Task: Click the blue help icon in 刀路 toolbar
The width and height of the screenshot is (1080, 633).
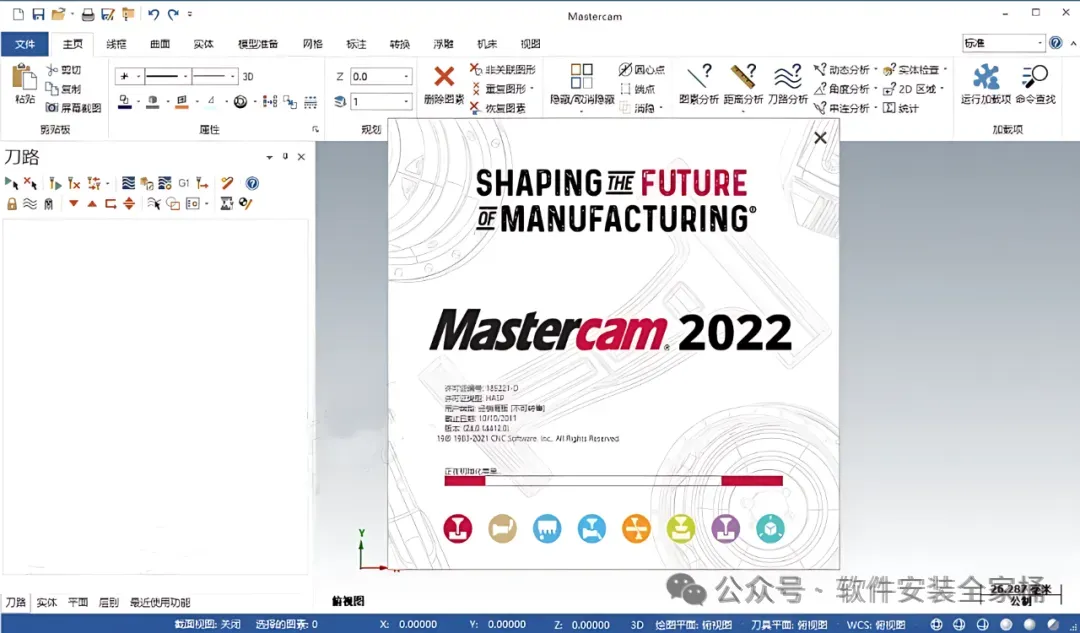Action: pos(252,183)
